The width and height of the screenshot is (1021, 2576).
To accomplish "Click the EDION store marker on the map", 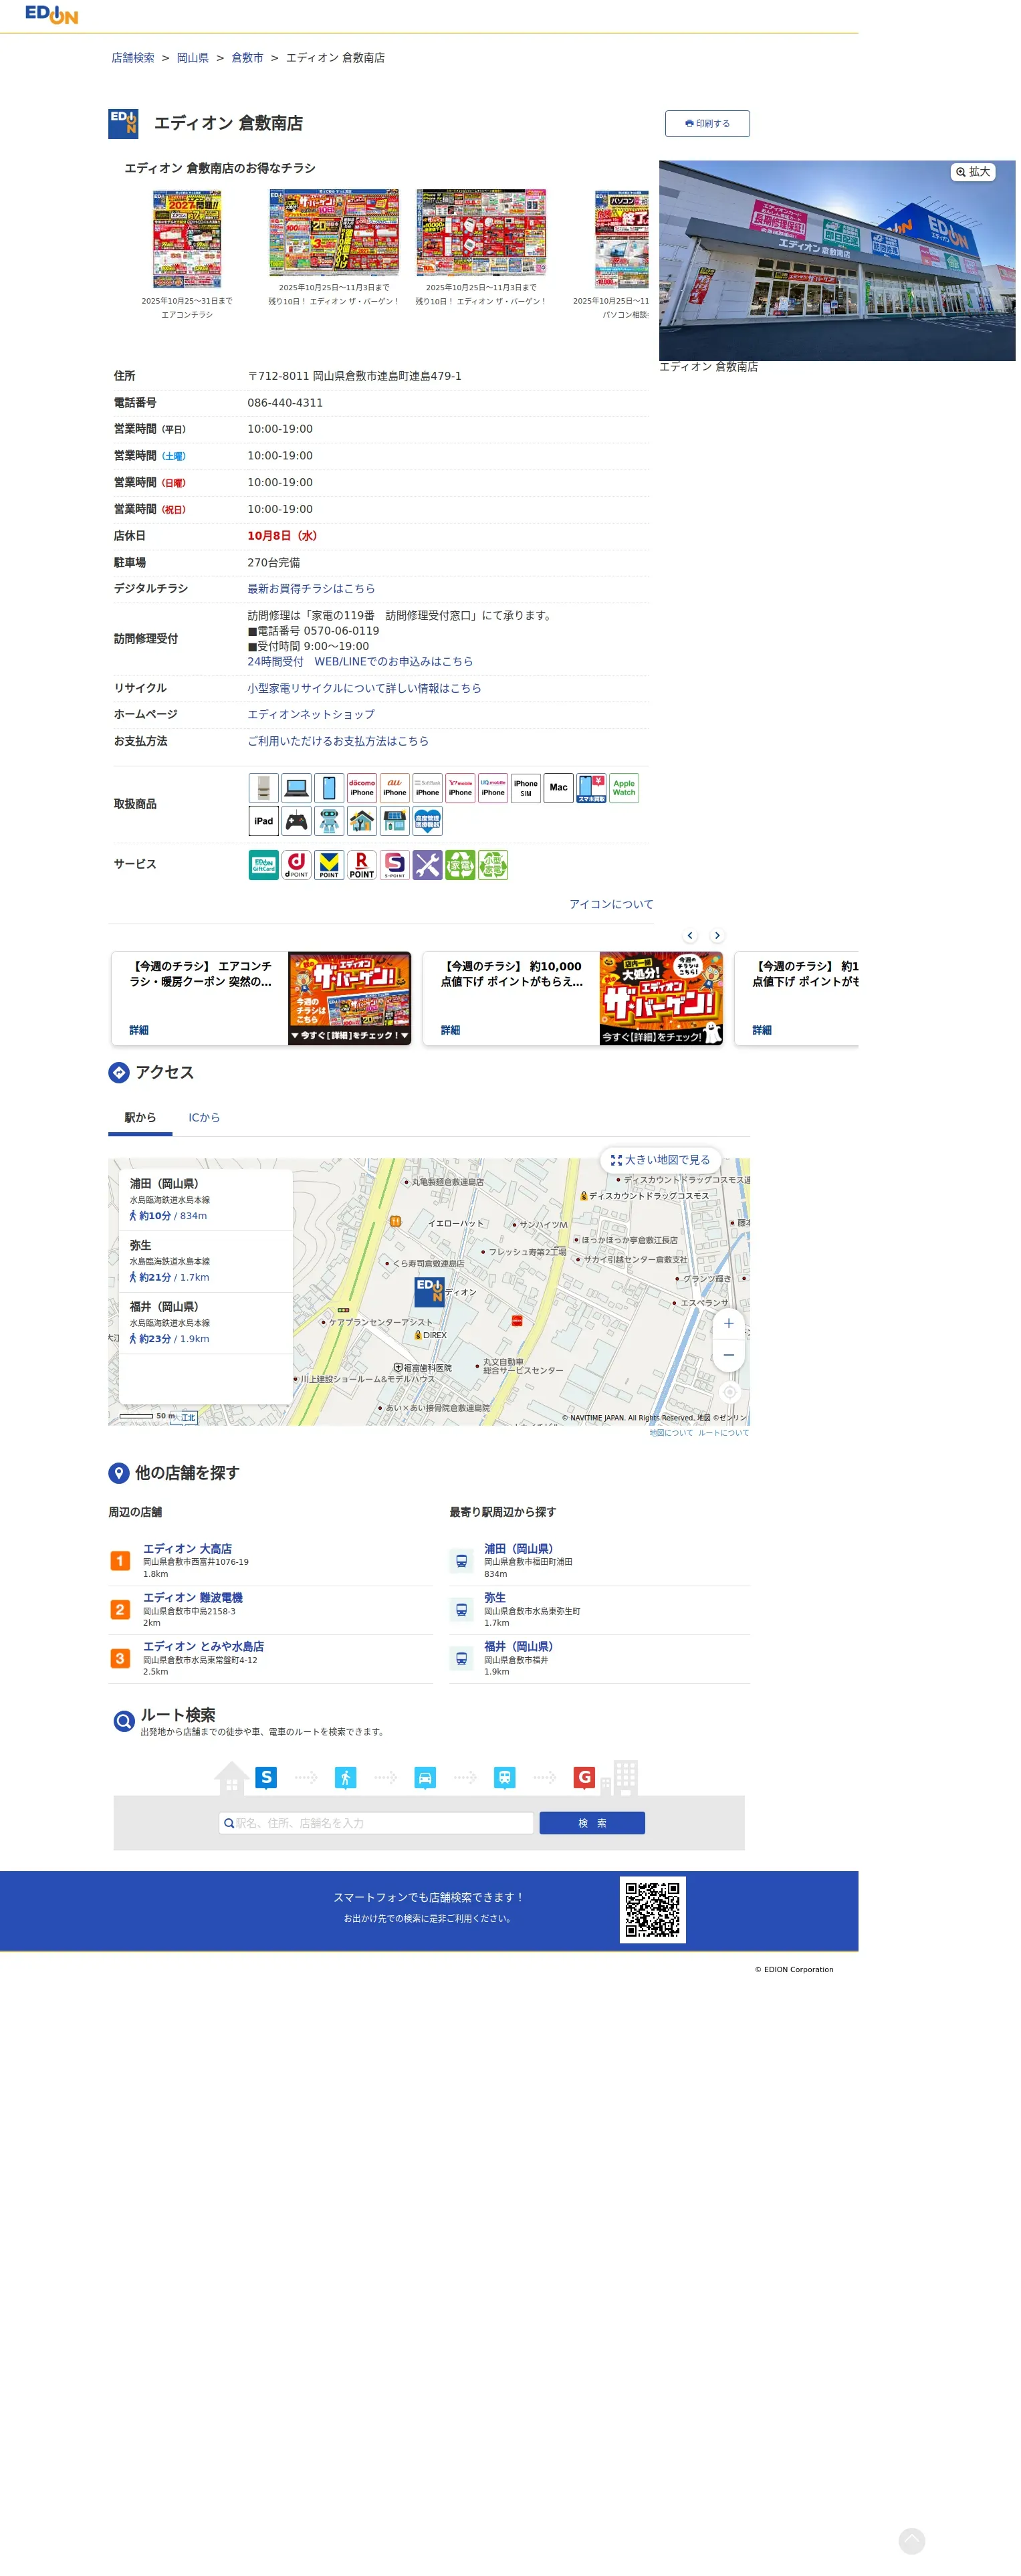I will tap(429, 1292).
